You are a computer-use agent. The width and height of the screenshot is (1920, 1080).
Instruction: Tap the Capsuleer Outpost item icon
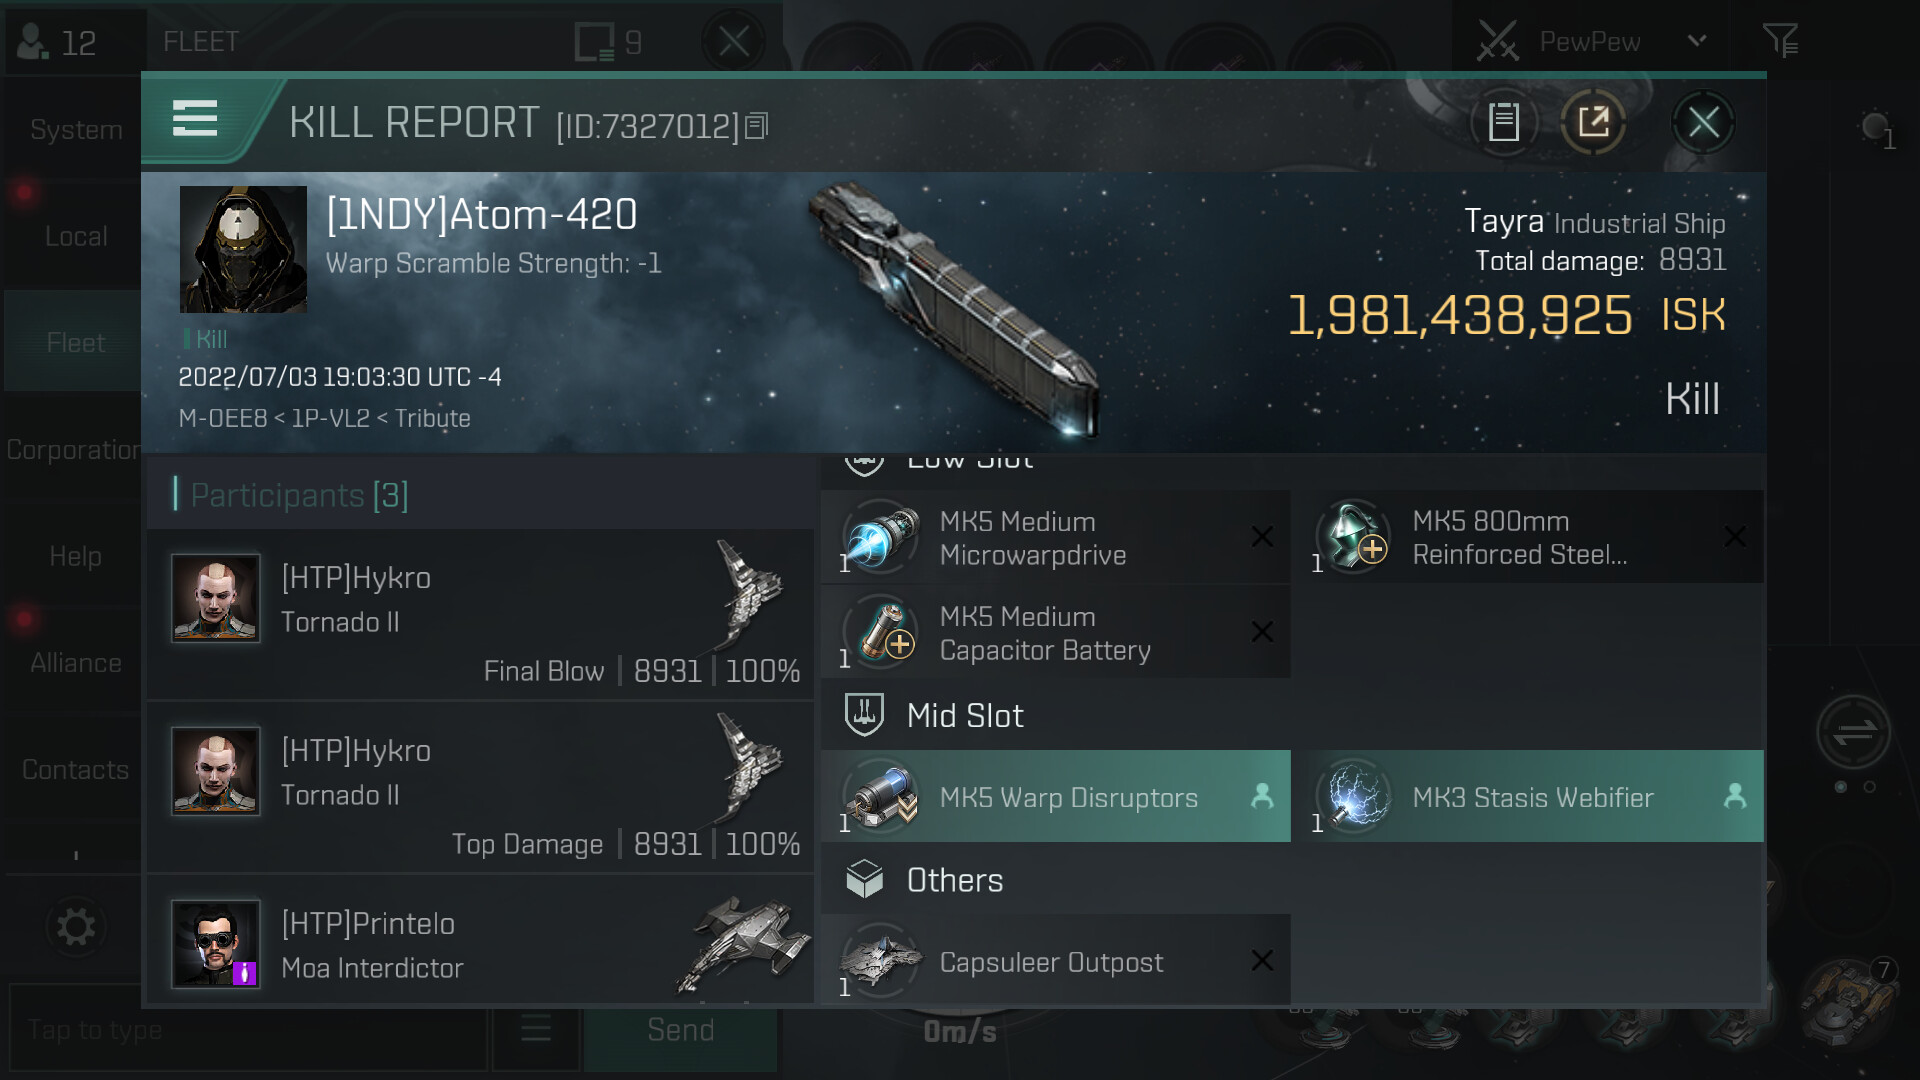[x=881, y=961]
